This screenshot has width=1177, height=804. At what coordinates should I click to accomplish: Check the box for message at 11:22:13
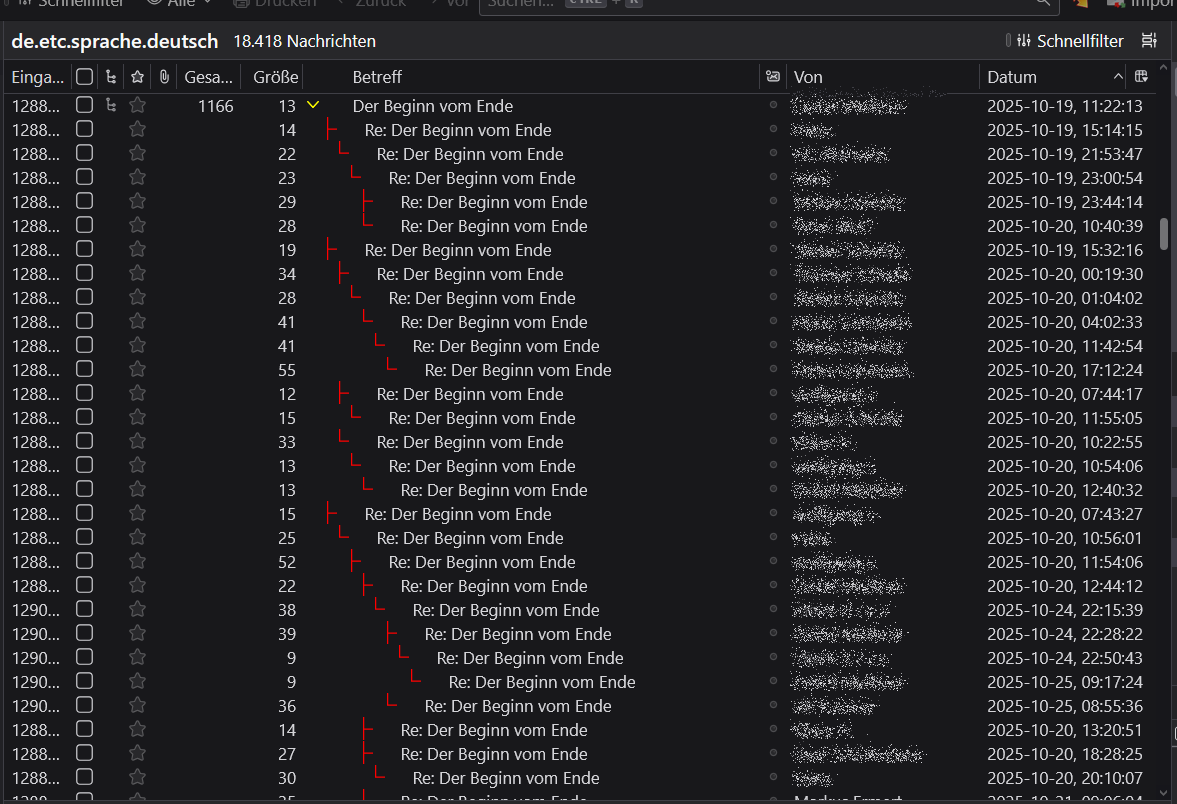[x=84, y=105]
